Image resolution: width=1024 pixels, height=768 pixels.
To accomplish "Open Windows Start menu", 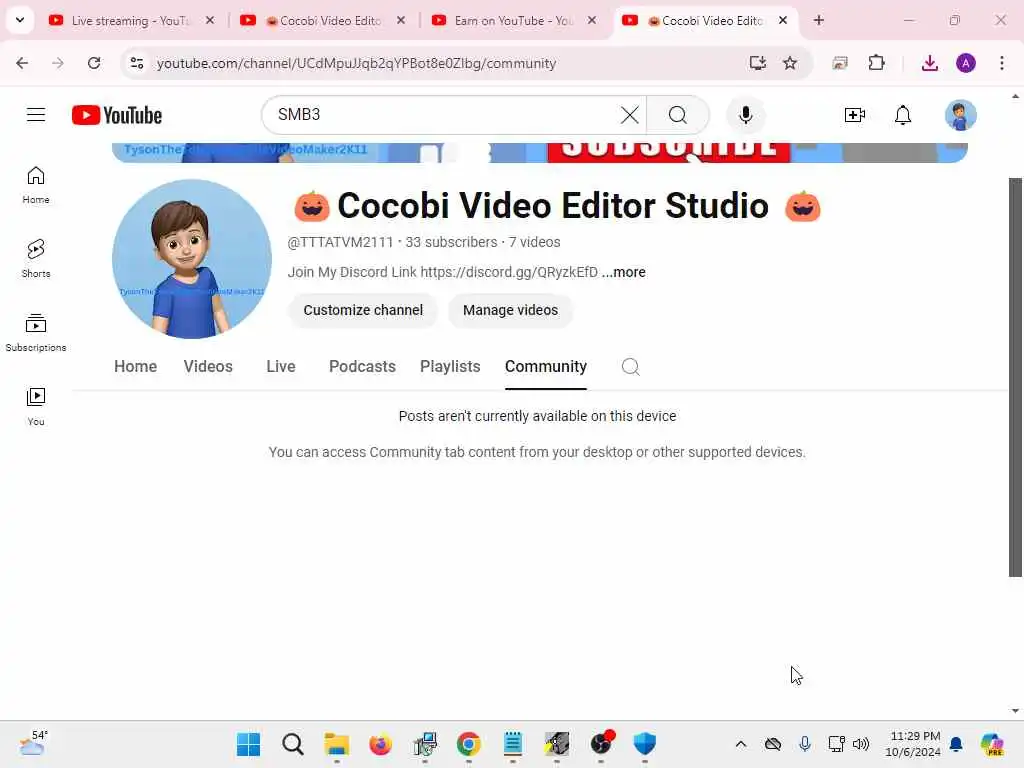I will tap(248, 744).
